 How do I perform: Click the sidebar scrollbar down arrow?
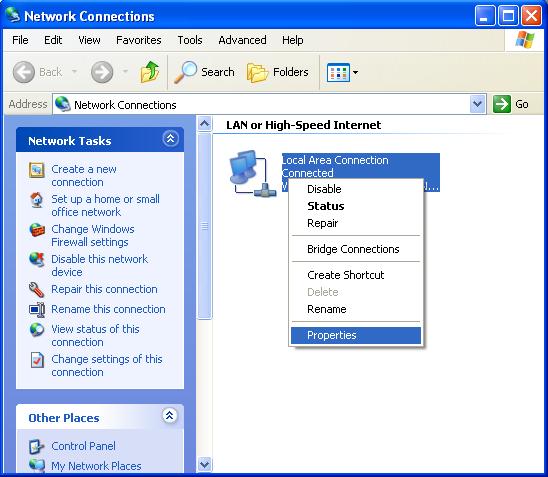204,465
